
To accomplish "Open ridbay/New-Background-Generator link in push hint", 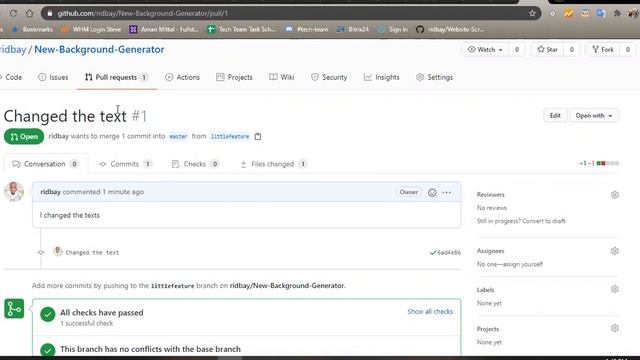I will tap(287, 285).
